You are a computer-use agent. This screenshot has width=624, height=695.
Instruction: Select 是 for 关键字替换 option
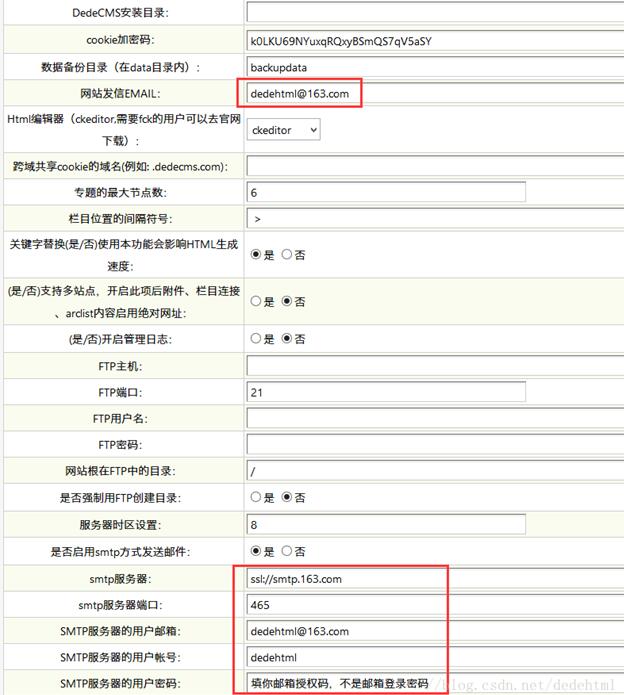[256, 255]
